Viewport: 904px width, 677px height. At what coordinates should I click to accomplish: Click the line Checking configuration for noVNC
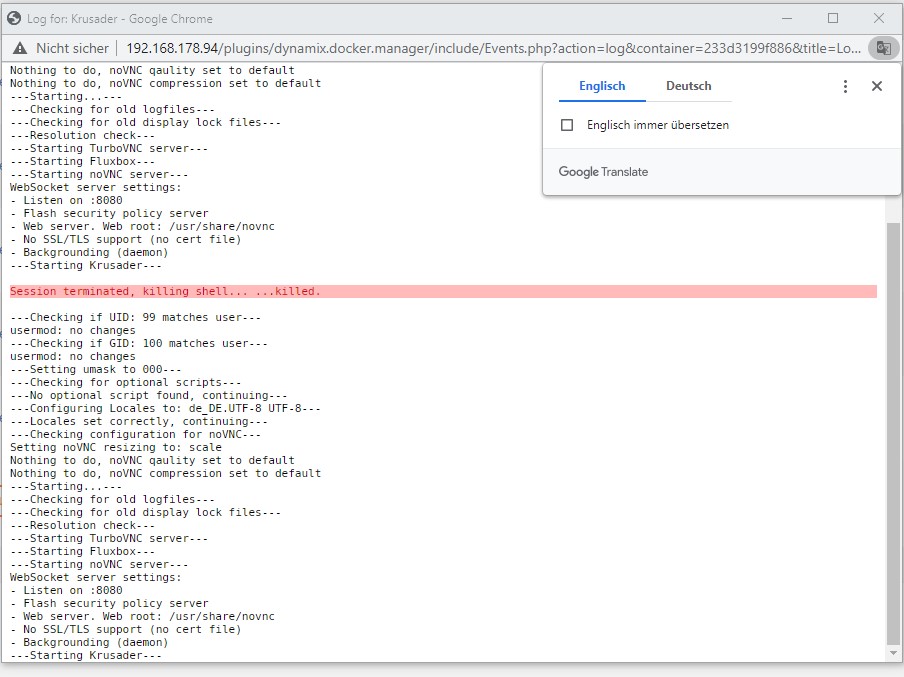pos(135,434)
